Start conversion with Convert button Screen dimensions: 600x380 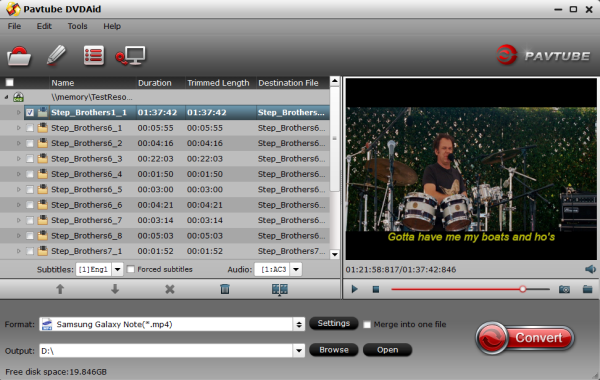[x=525, y=338]
